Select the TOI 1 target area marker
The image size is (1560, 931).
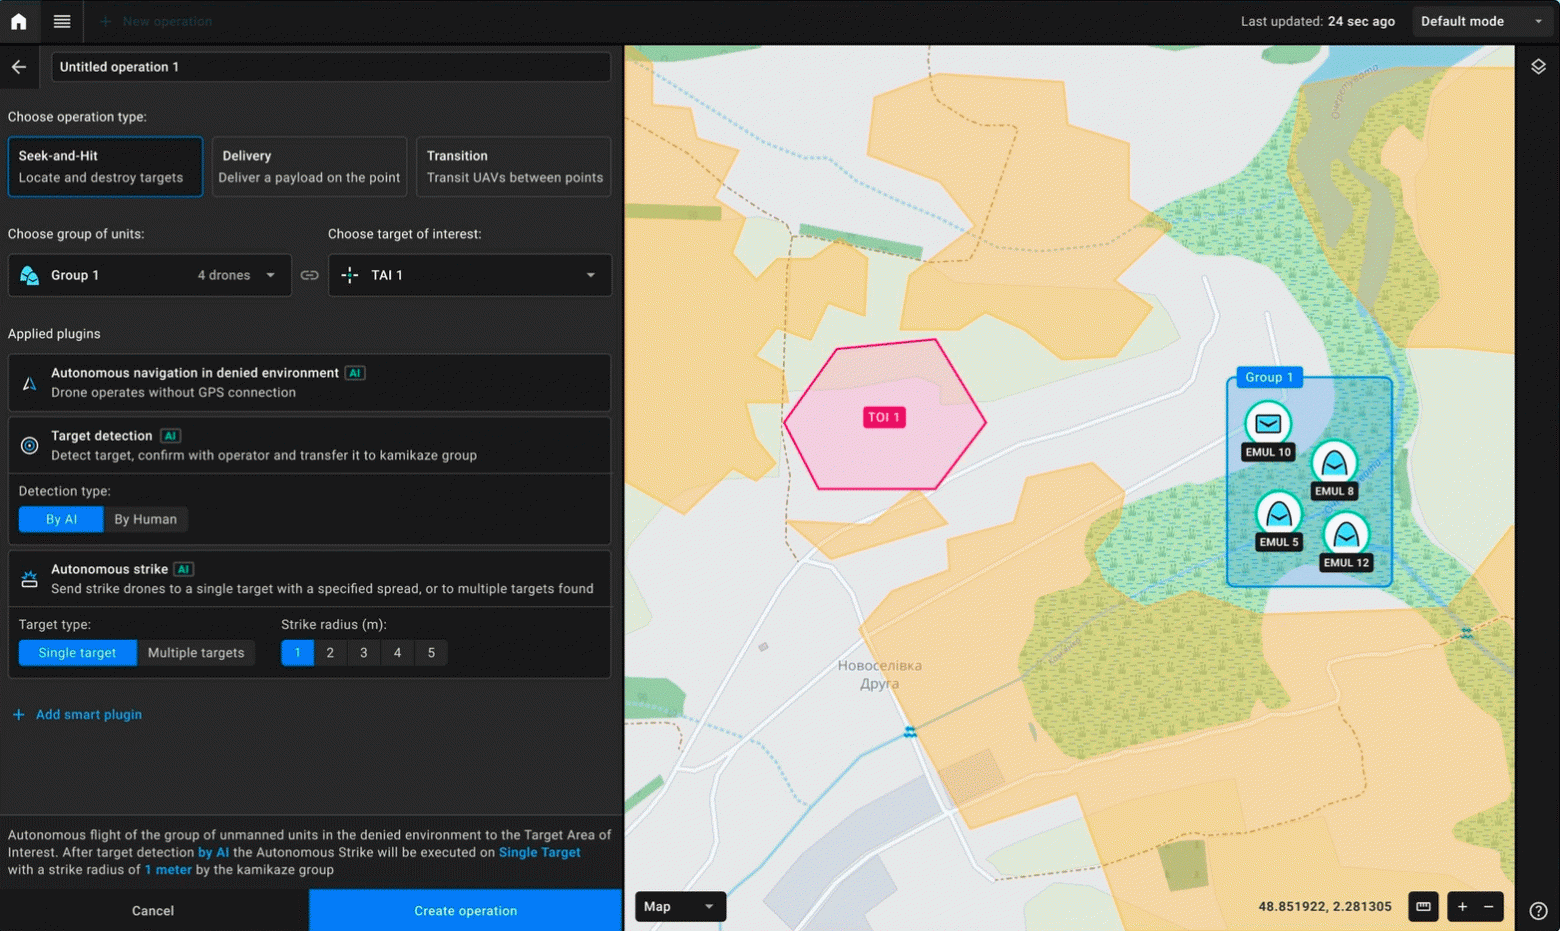(884, 417)
